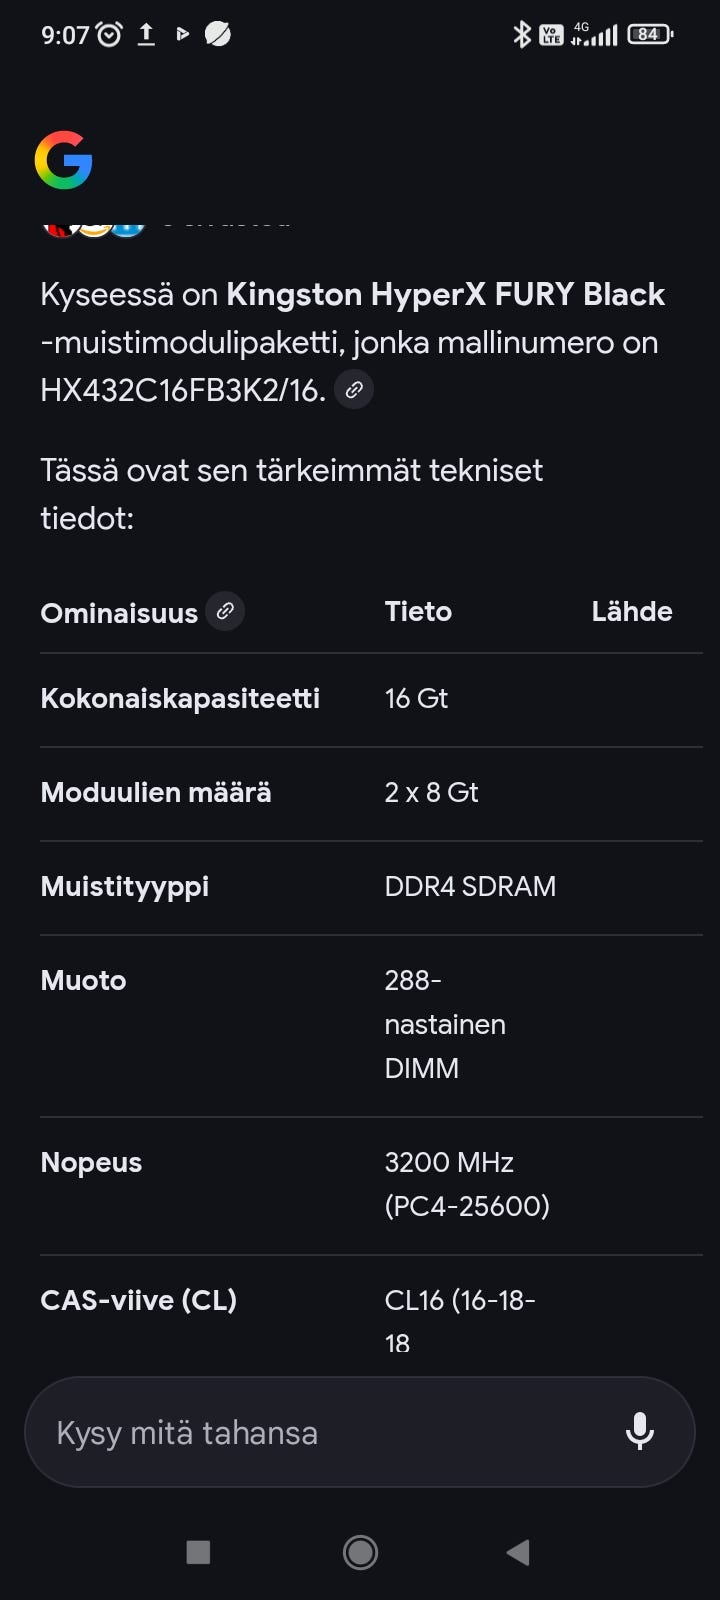Tap the alarm clock status icon
This screenshot has height=1600, width=720.
click(x=109, y=35)
